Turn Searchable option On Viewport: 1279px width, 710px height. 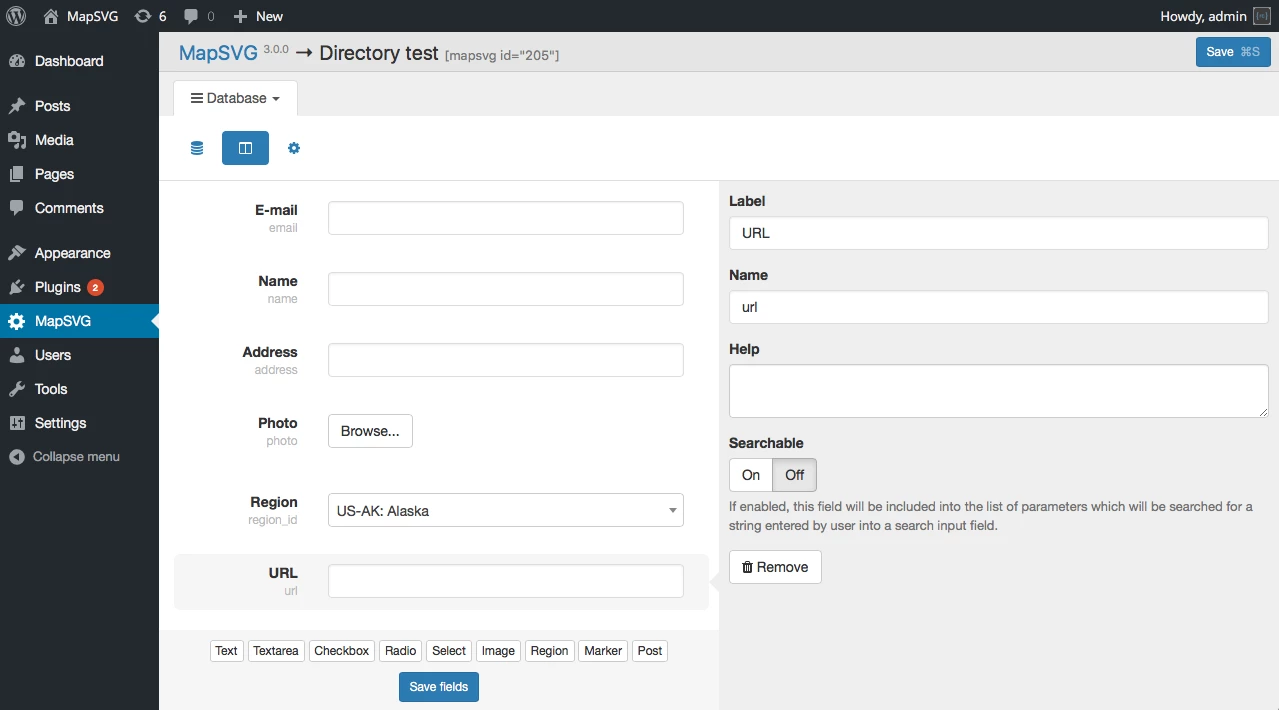[x=751, y=475]
